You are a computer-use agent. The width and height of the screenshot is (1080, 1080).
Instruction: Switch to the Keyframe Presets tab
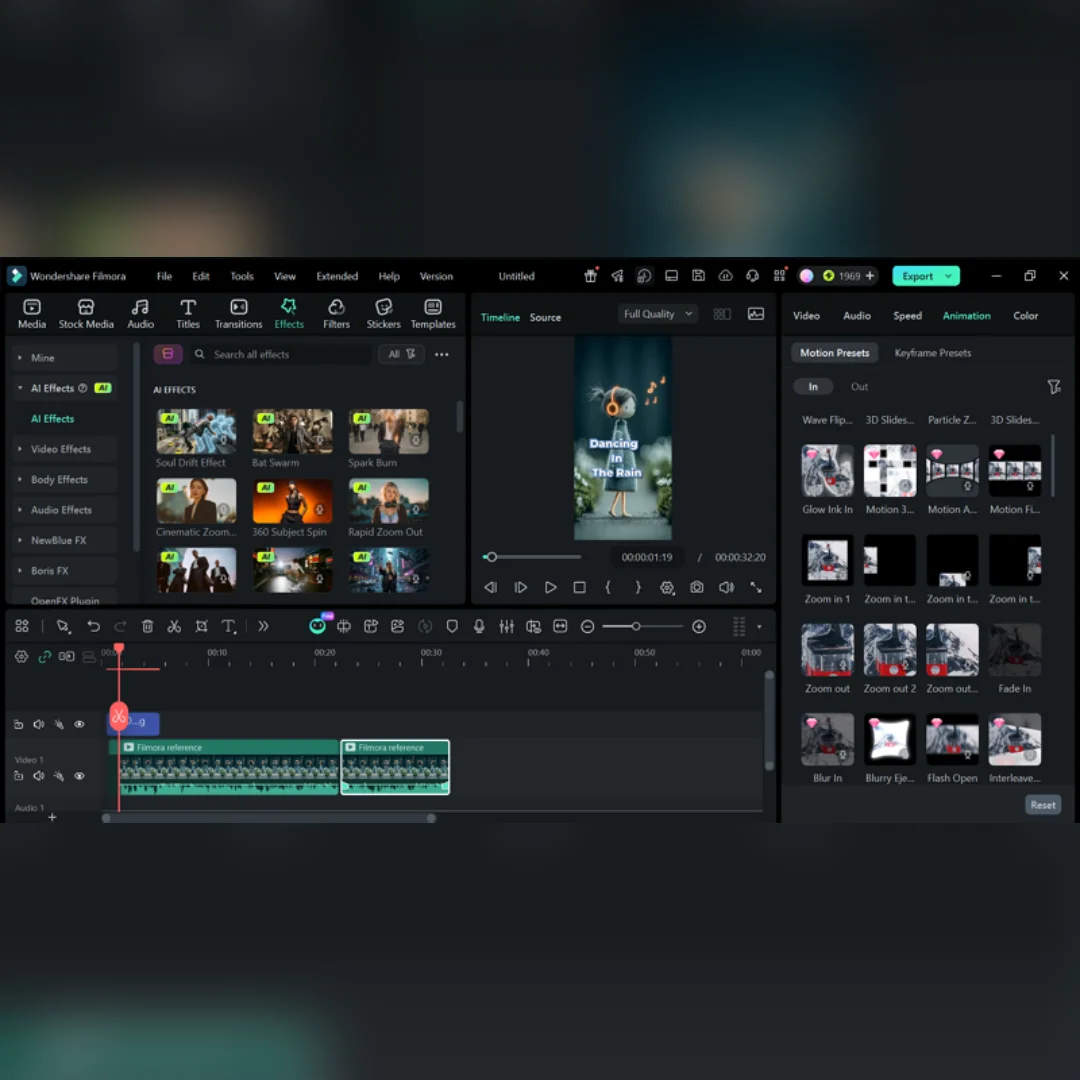pyautogui.click(x=933, y=353)
